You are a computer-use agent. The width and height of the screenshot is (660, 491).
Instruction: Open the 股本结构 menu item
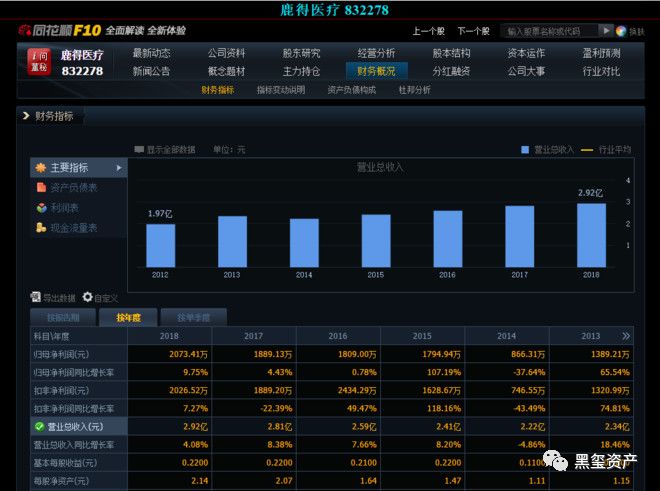(451, 53)
